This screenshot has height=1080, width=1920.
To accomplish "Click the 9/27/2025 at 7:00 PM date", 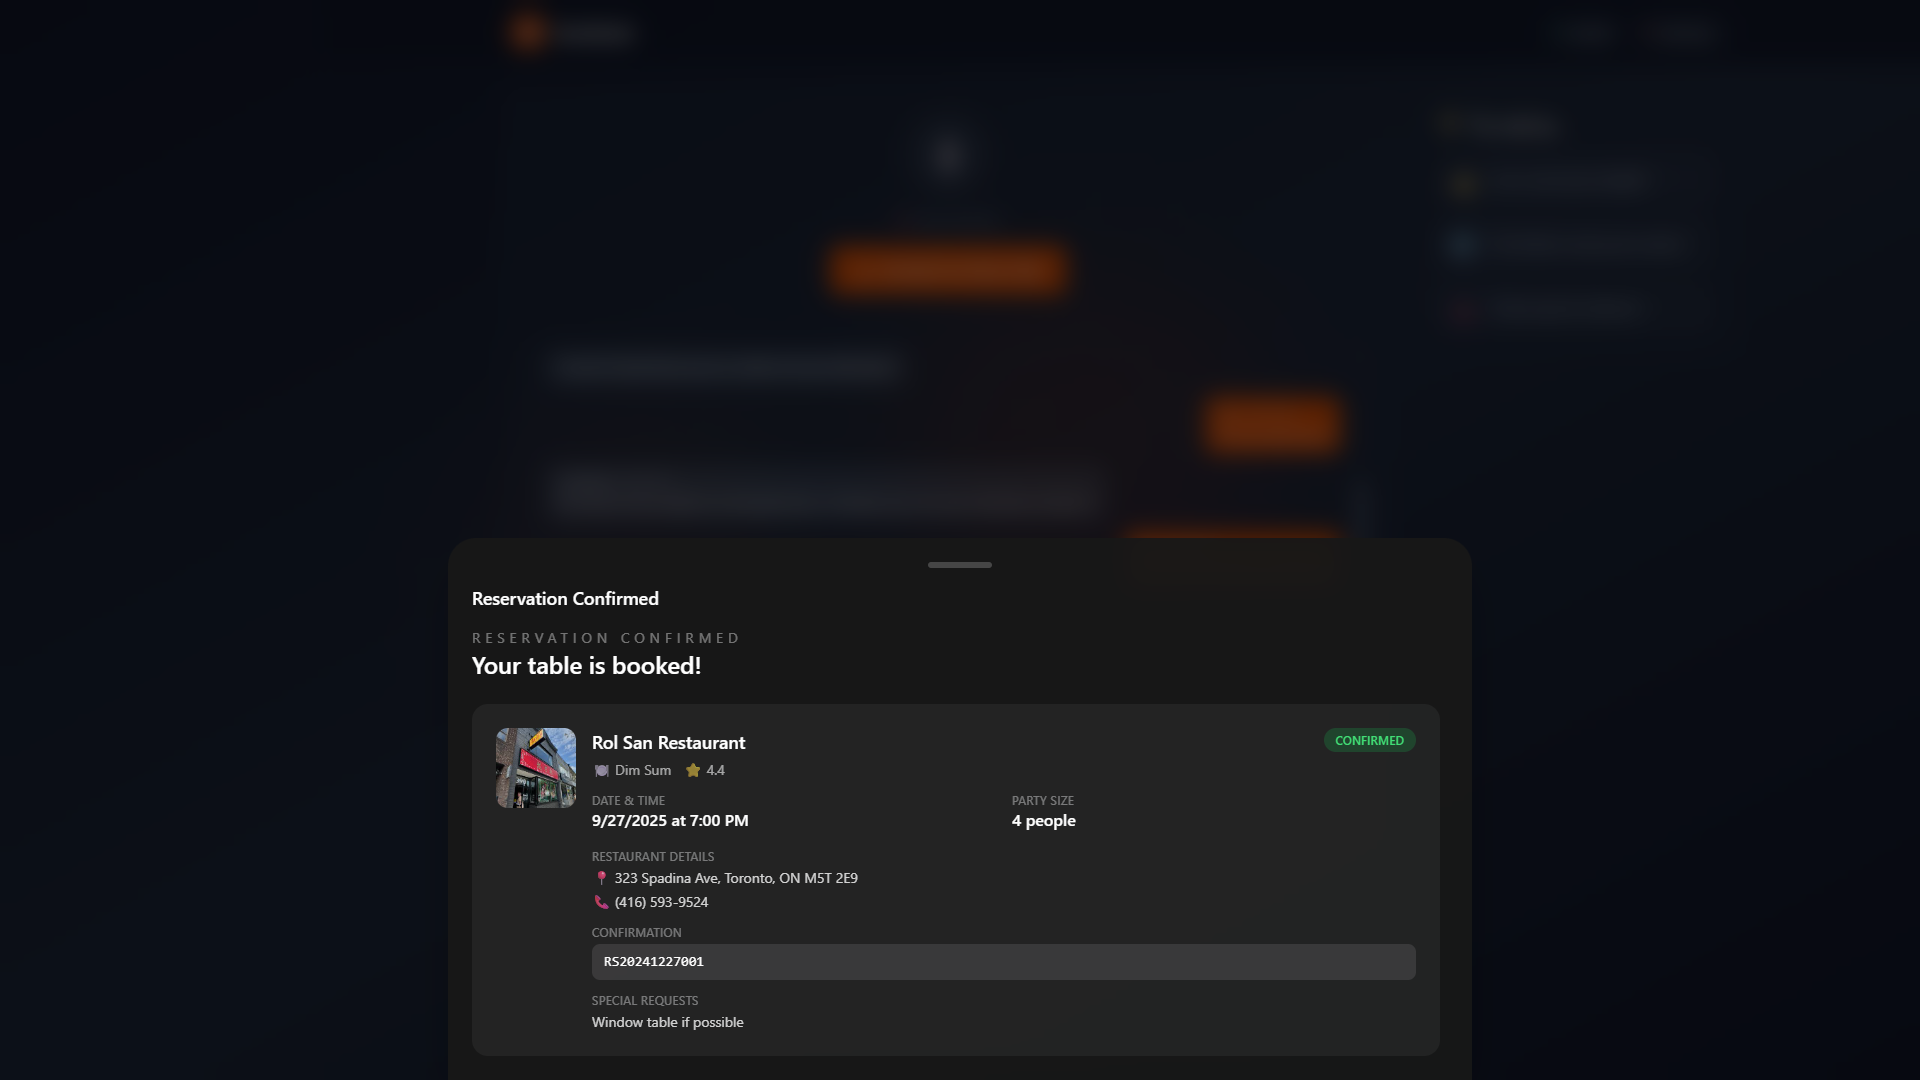I will point(670,821).
